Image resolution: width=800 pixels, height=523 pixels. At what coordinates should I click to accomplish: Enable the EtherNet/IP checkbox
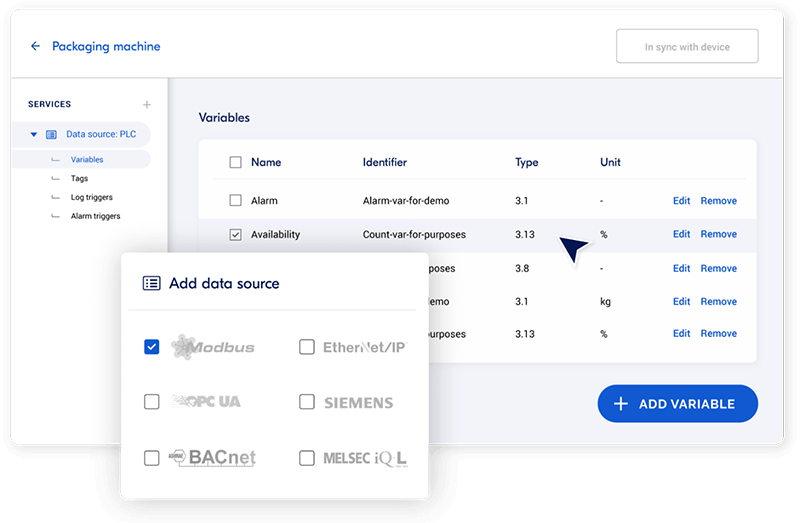(307, 347)
